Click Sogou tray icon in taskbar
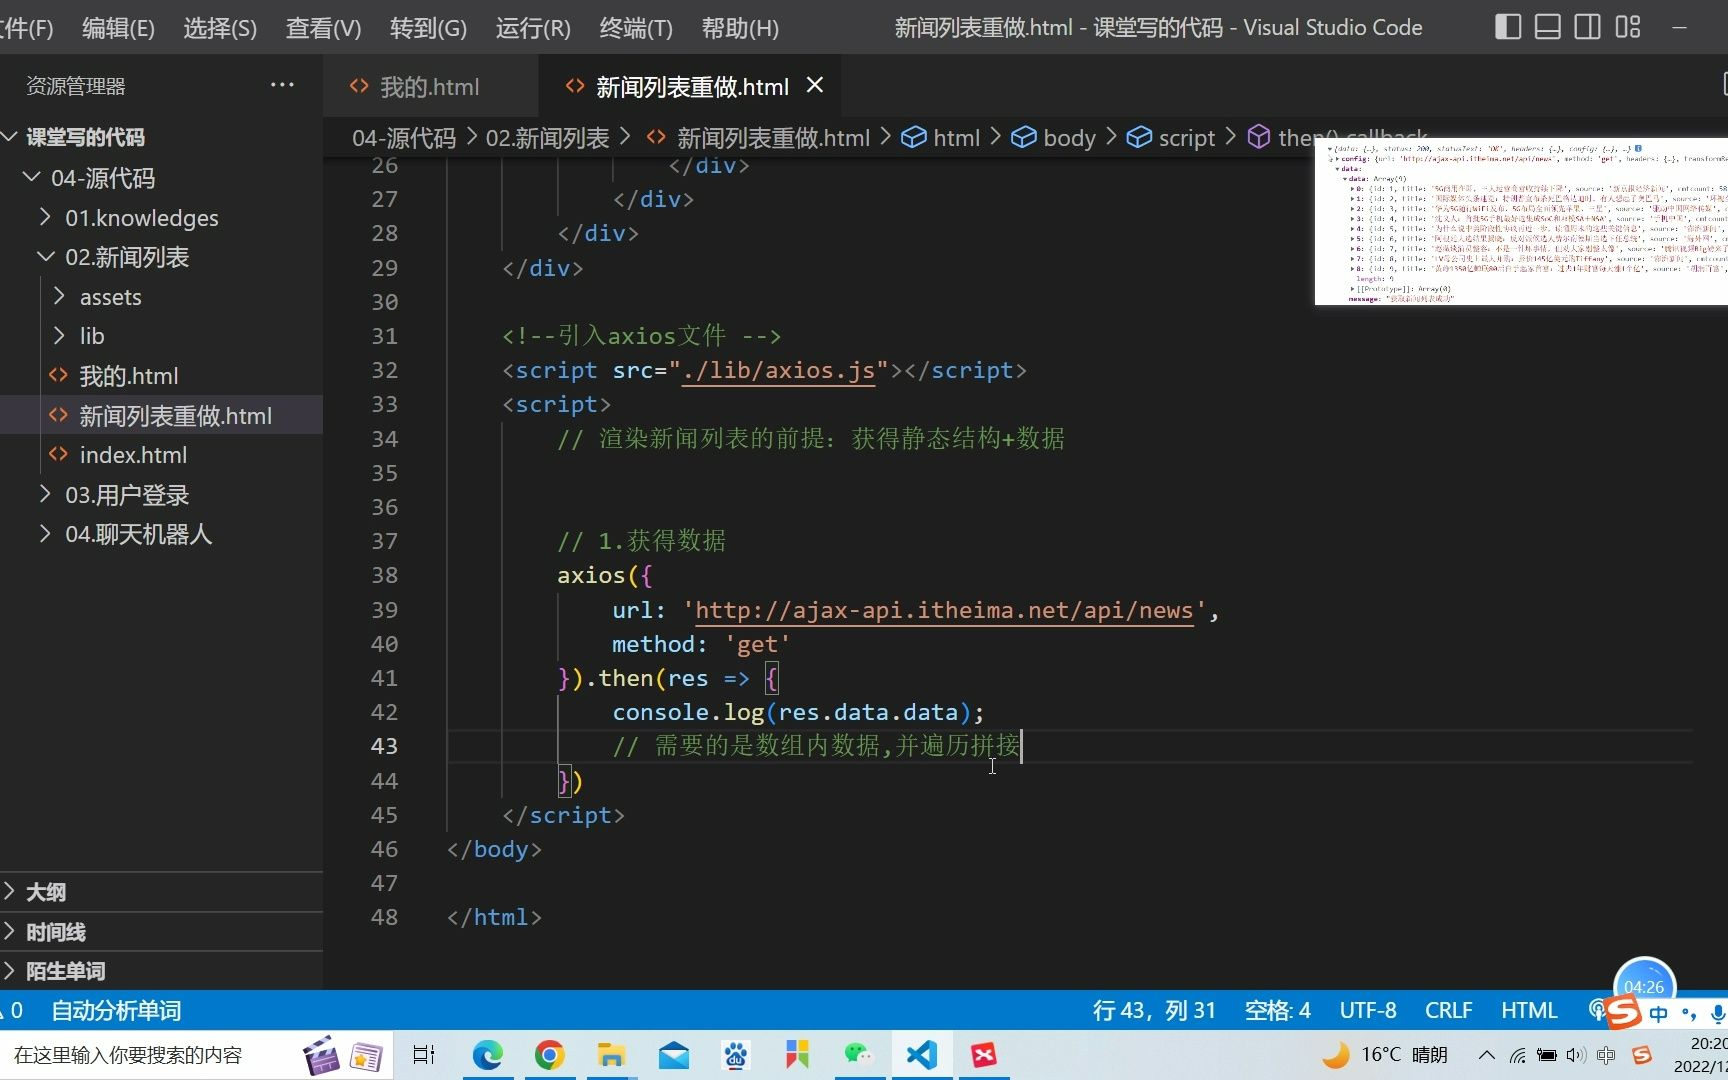This screenshot has height=1080, width=1728. click(1641, 1055)
